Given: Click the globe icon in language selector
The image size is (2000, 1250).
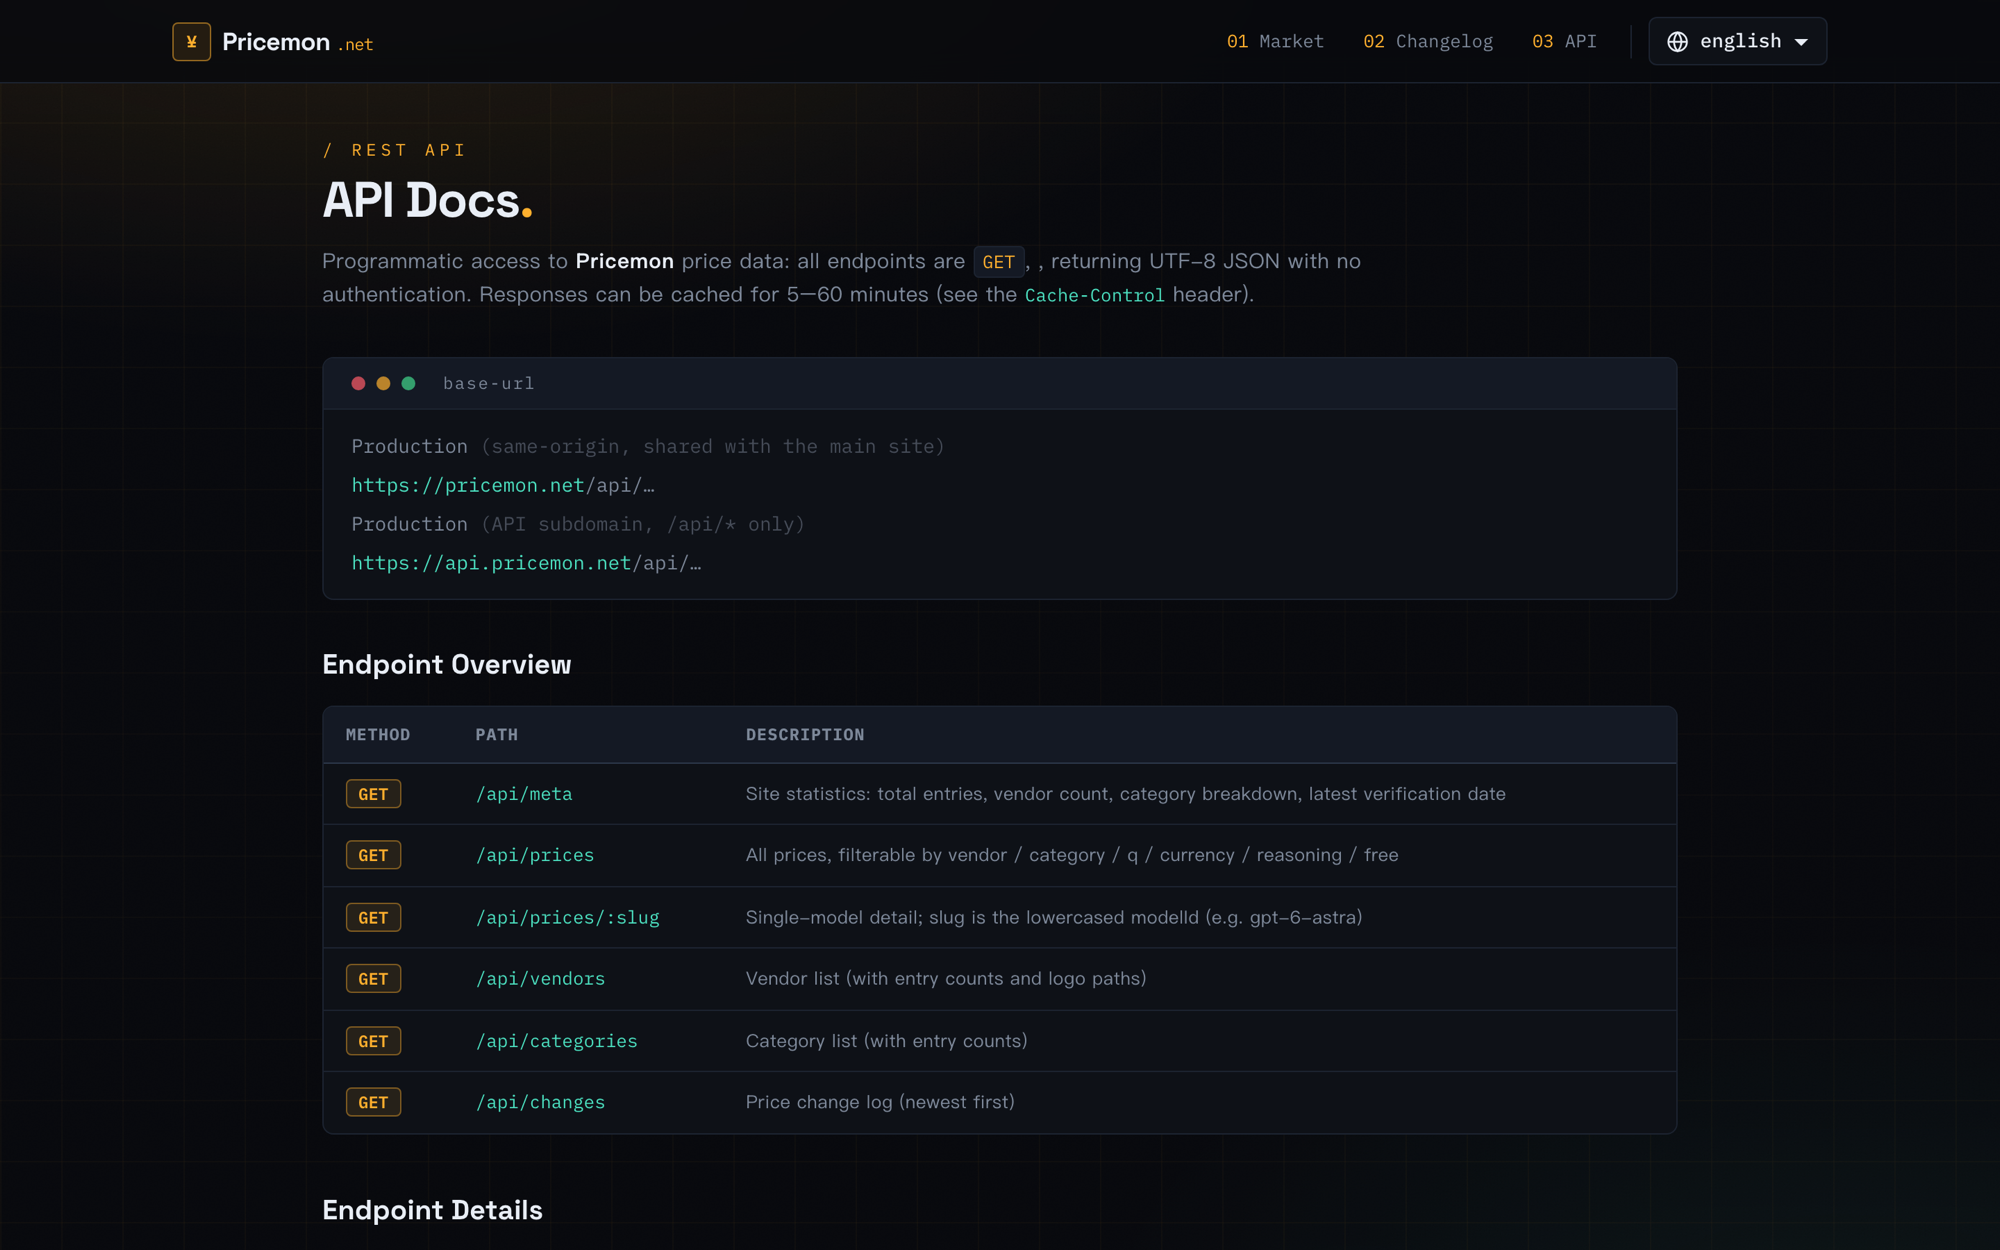Looking at the screenshot, I should coord(1677,41).
